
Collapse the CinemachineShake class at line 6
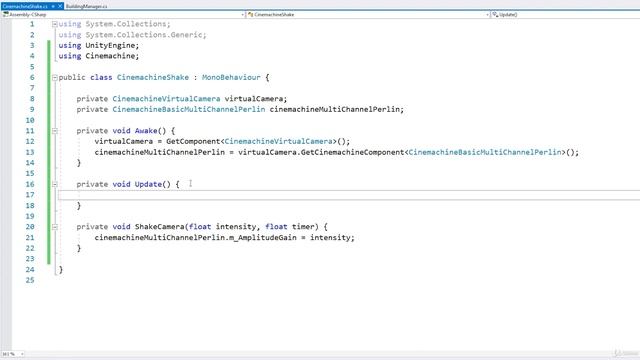click(55, 78)
